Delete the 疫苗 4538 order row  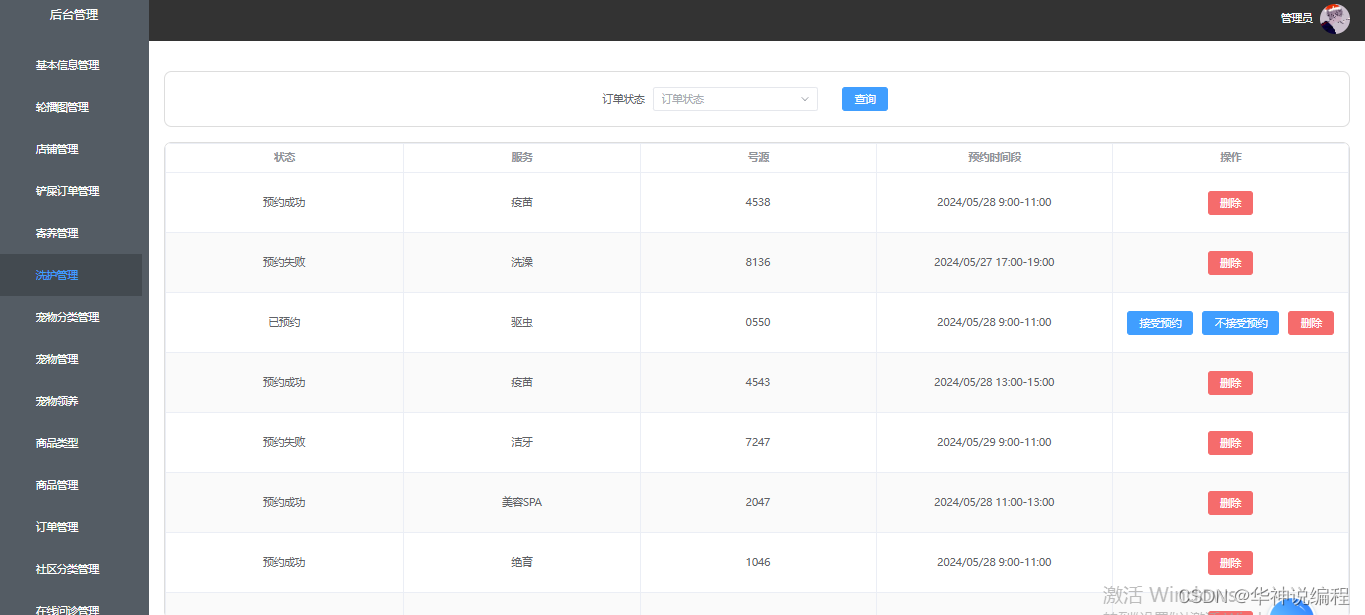1230,203
